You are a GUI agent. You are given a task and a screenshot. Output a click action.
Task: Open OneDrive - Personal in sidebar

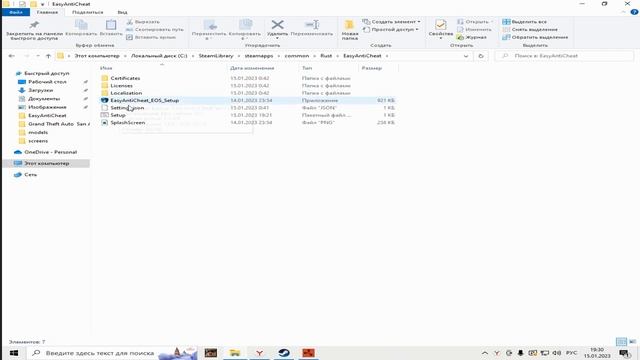click(x=50, y=152)
